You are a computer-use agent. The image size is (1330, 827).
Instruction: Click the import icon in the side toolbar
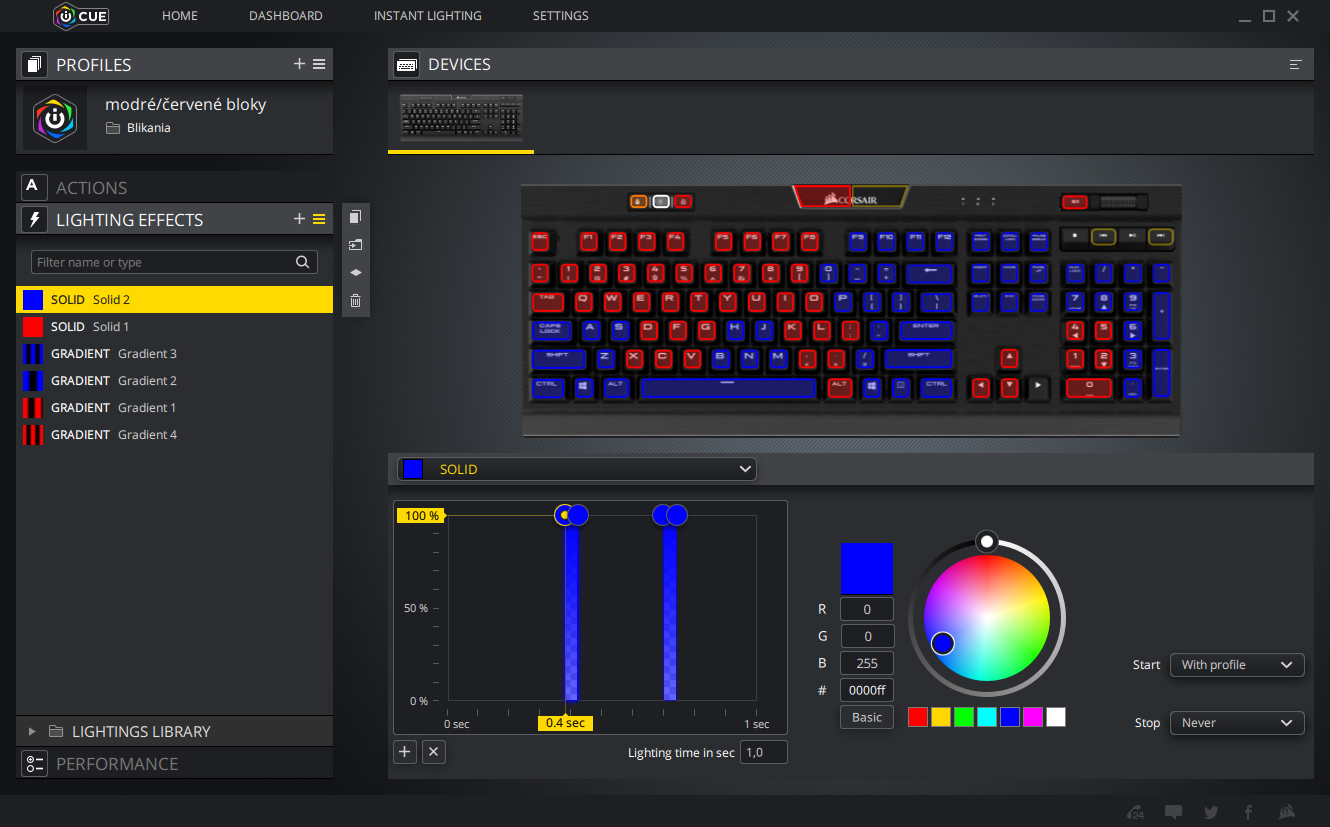coord(355,245)
